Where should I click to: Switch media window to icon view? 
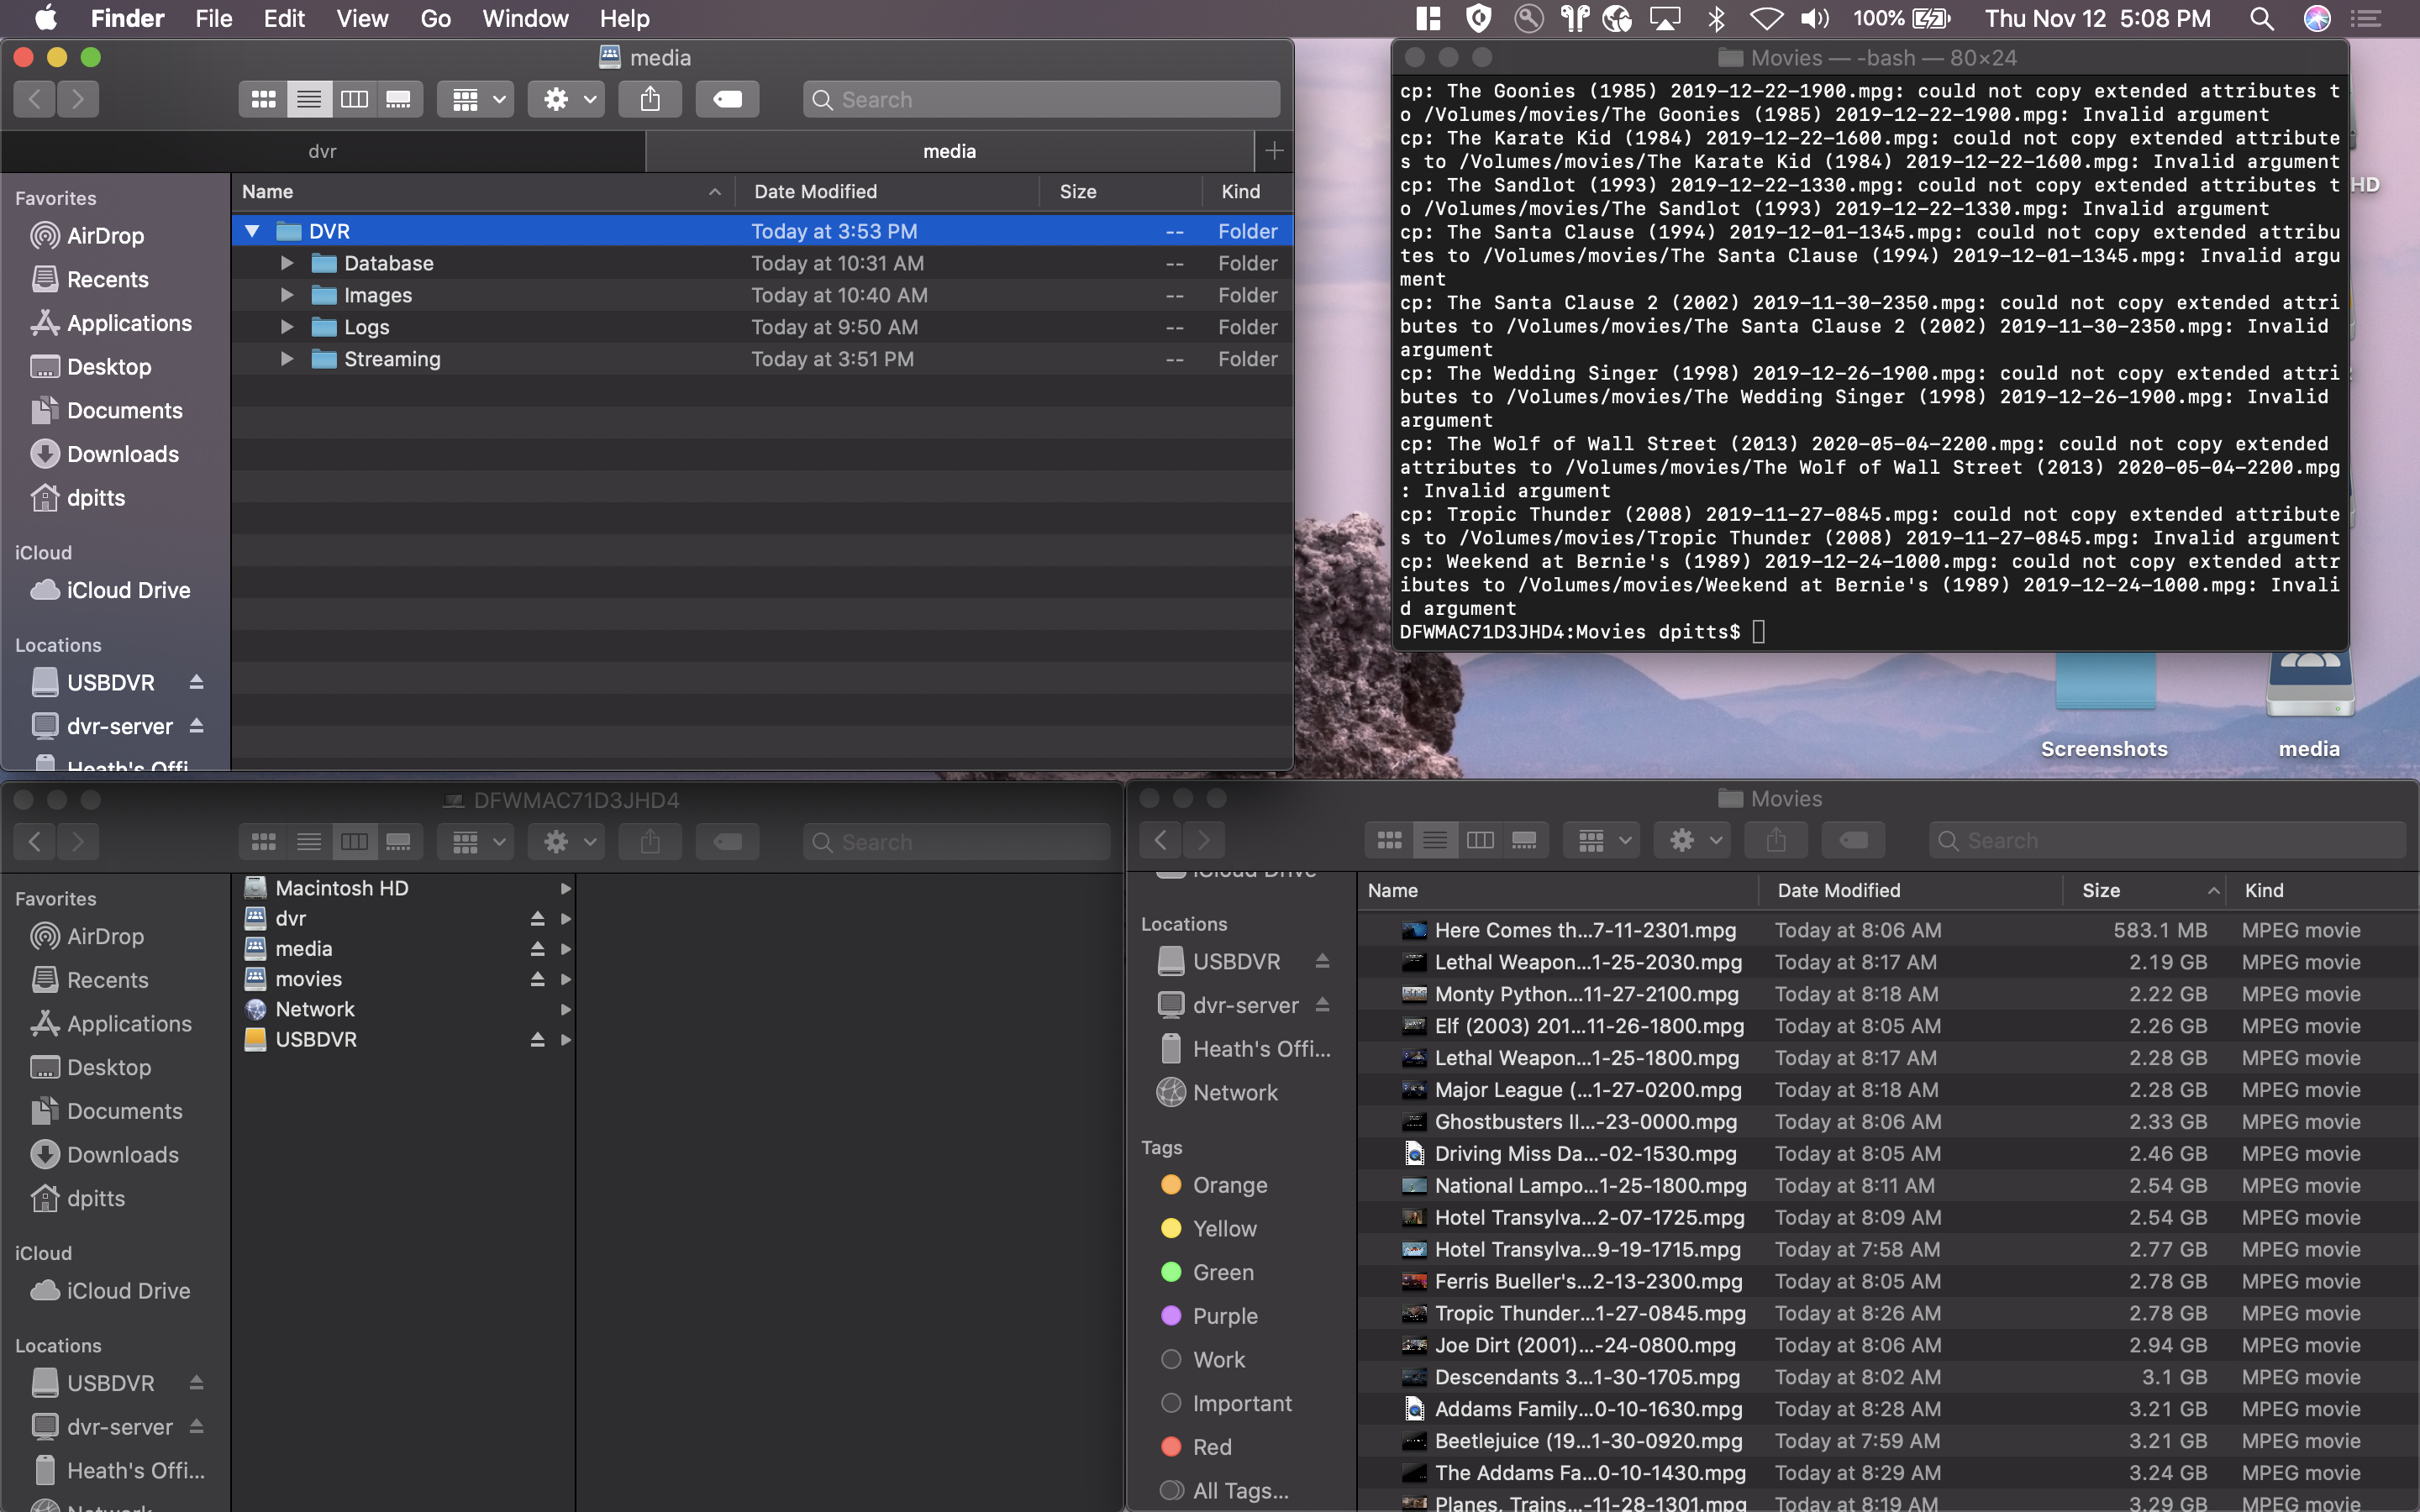[x=263, y=99]
